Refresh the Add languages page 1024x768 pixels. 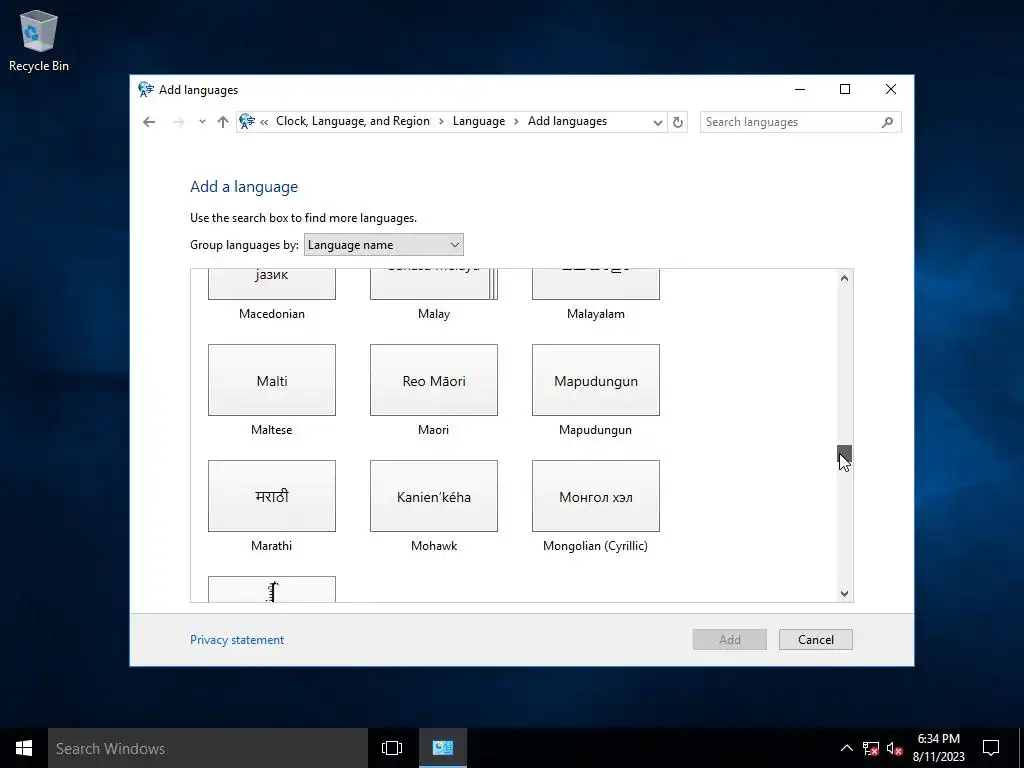[x=678, y=122]
